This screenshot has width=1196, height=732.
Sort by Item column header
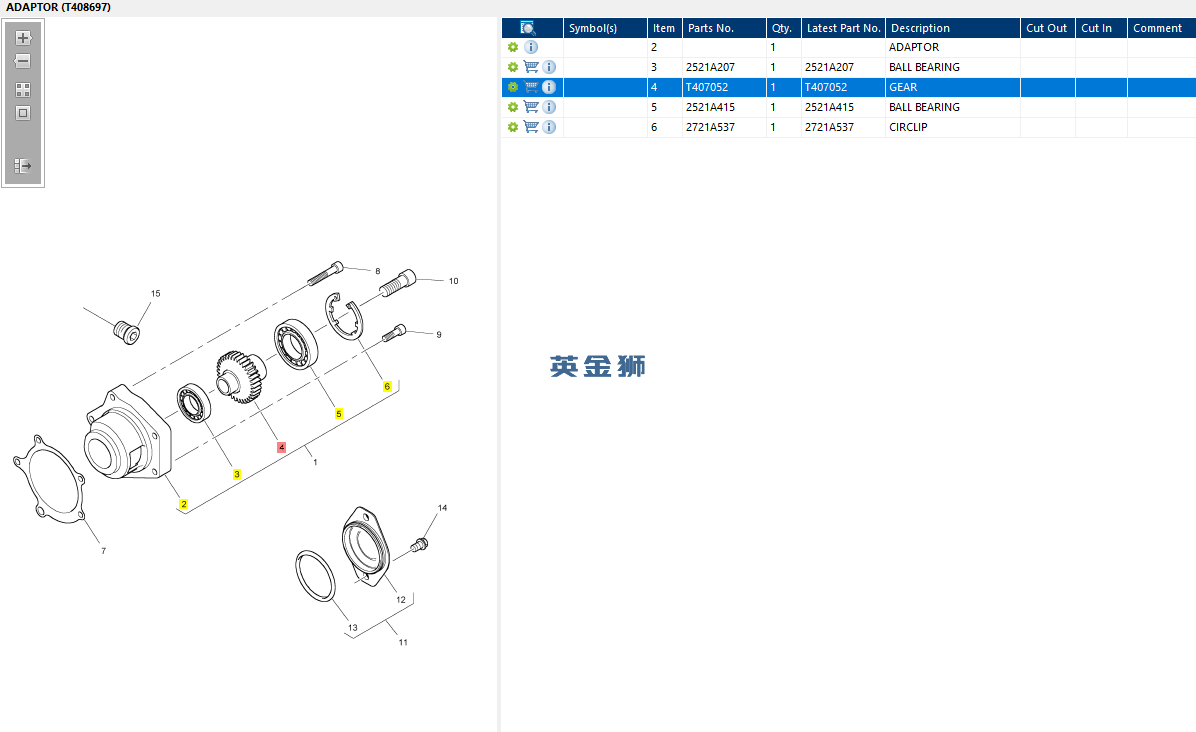(x=664, y=28)
